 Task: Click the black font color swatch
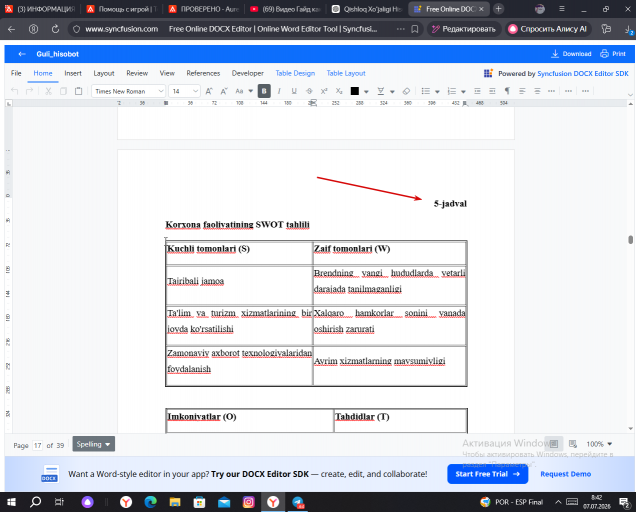pos(355,91)
